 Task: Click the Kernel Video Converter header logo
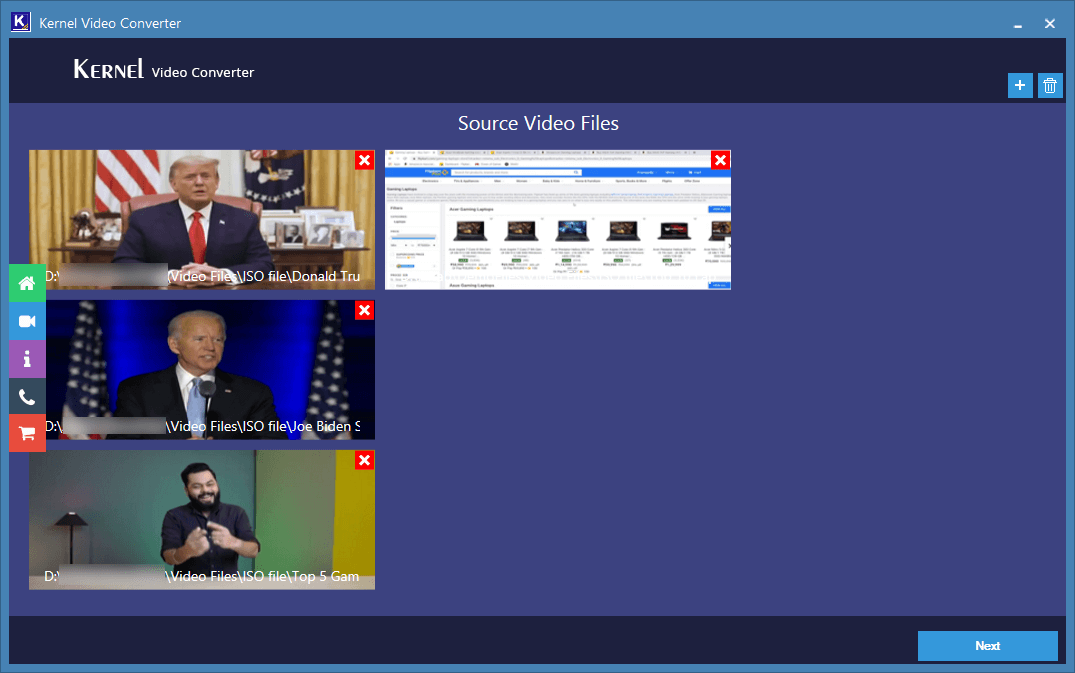(164, 69)
